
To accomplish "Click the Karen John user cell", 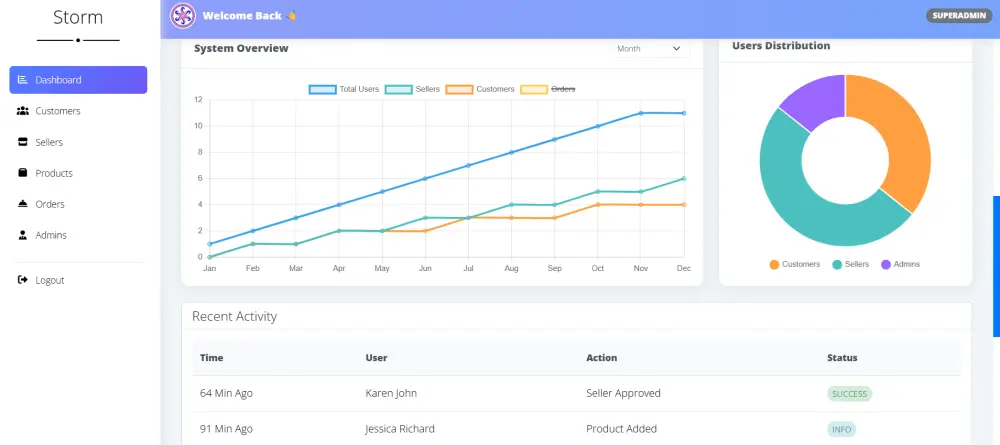I will coord(391,393).
